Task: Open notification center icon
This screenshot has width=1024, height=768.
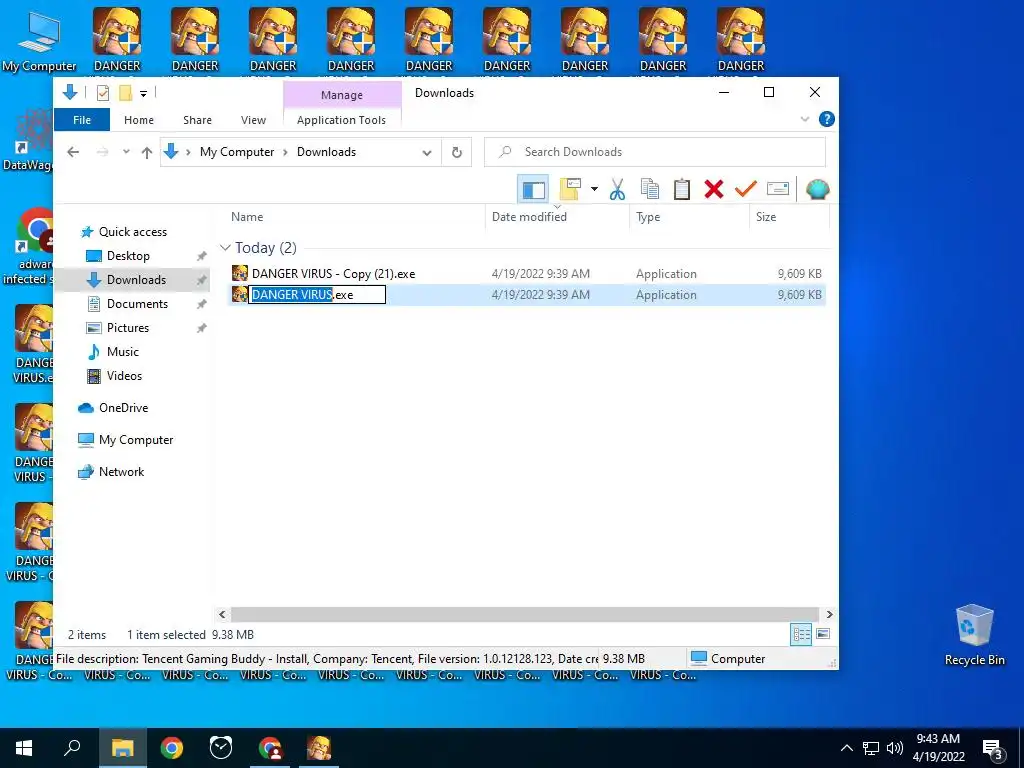Action: [993, 748]
